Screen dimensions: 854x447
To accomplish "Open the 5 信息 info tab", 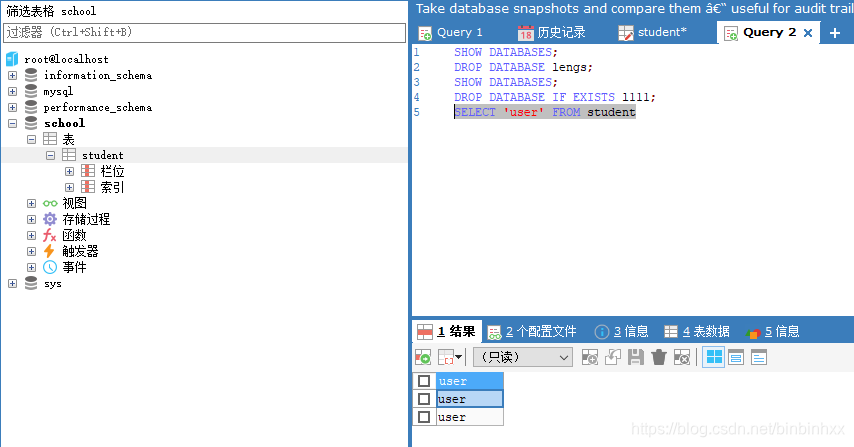I will (x=773, y=331).
